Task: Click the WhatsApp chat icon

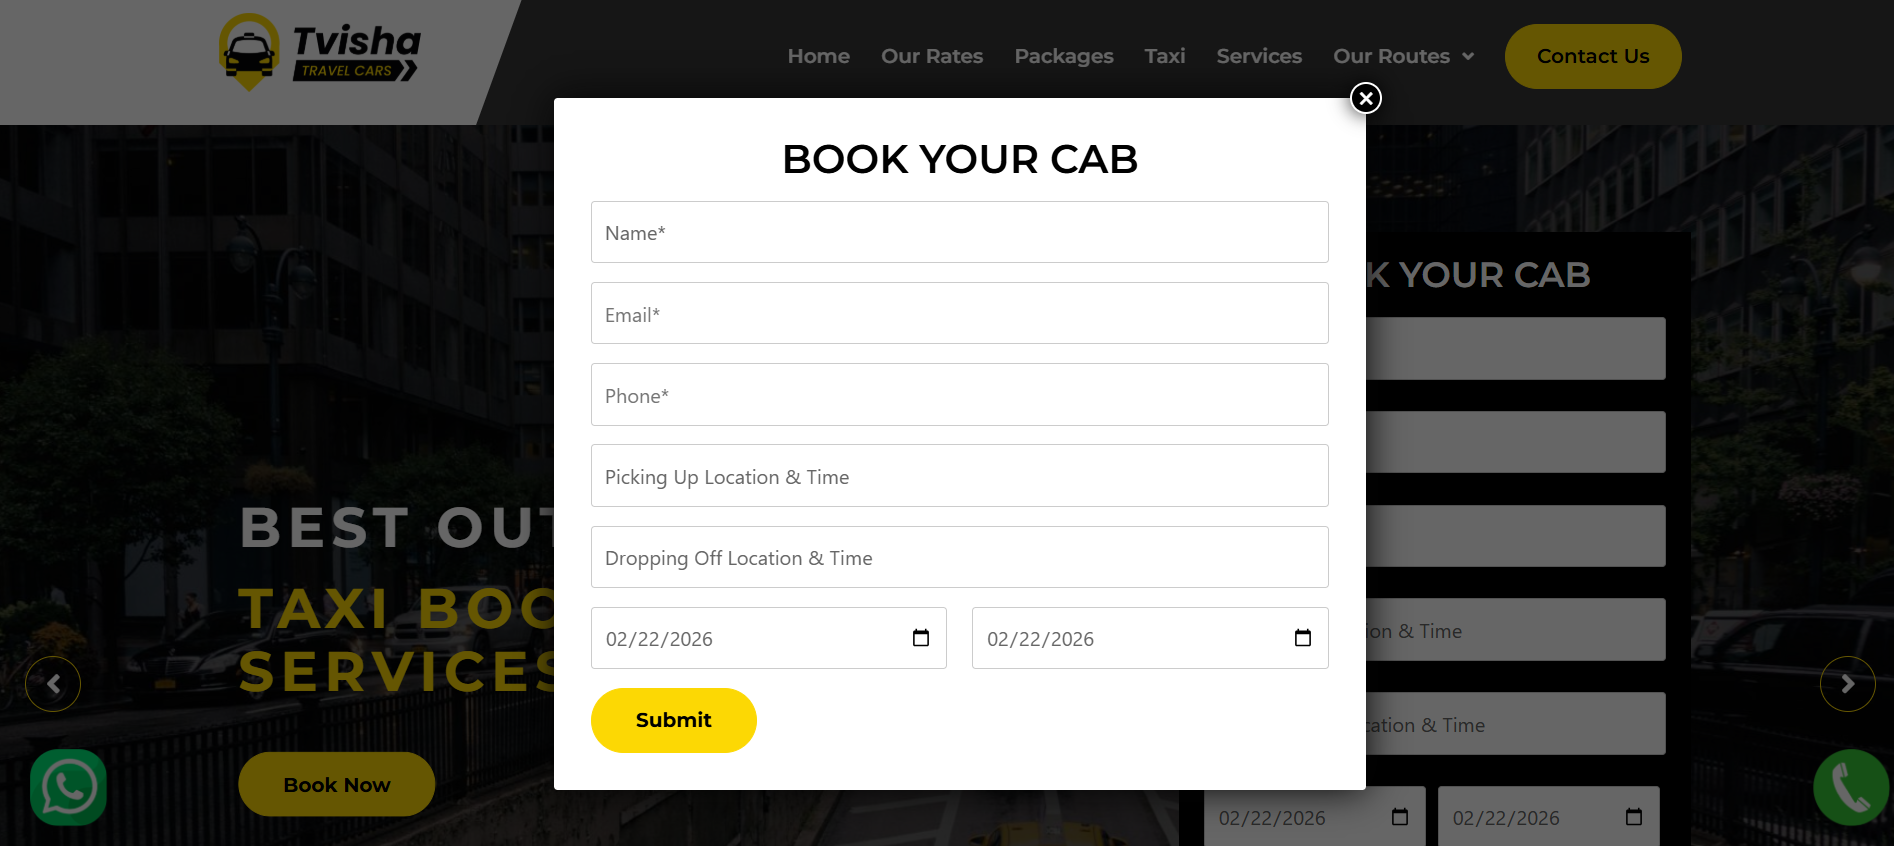Action: (x=68, y=787)
